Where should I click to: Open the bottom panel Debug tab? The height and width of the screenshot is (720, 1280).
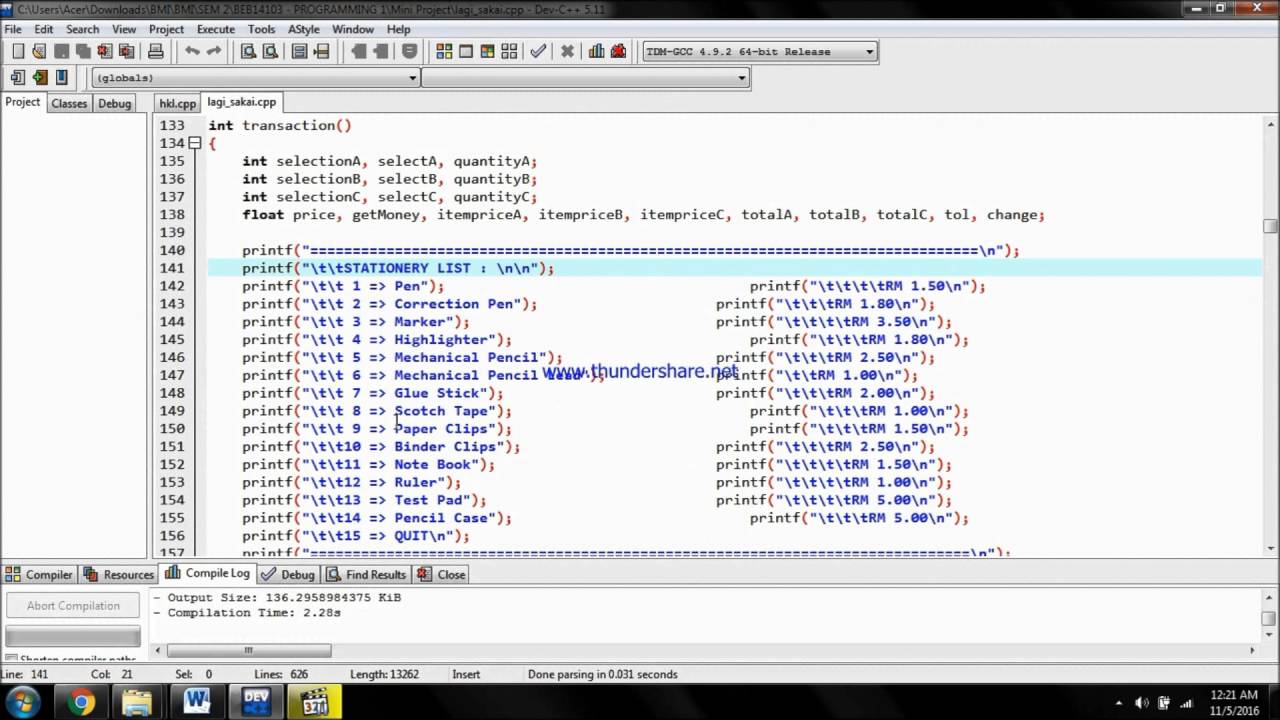tap(288, 574)
